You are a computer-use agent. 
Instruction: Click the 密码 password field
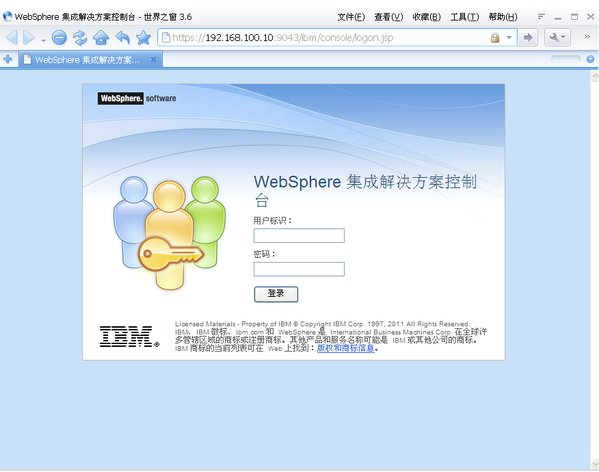(299, 269)
